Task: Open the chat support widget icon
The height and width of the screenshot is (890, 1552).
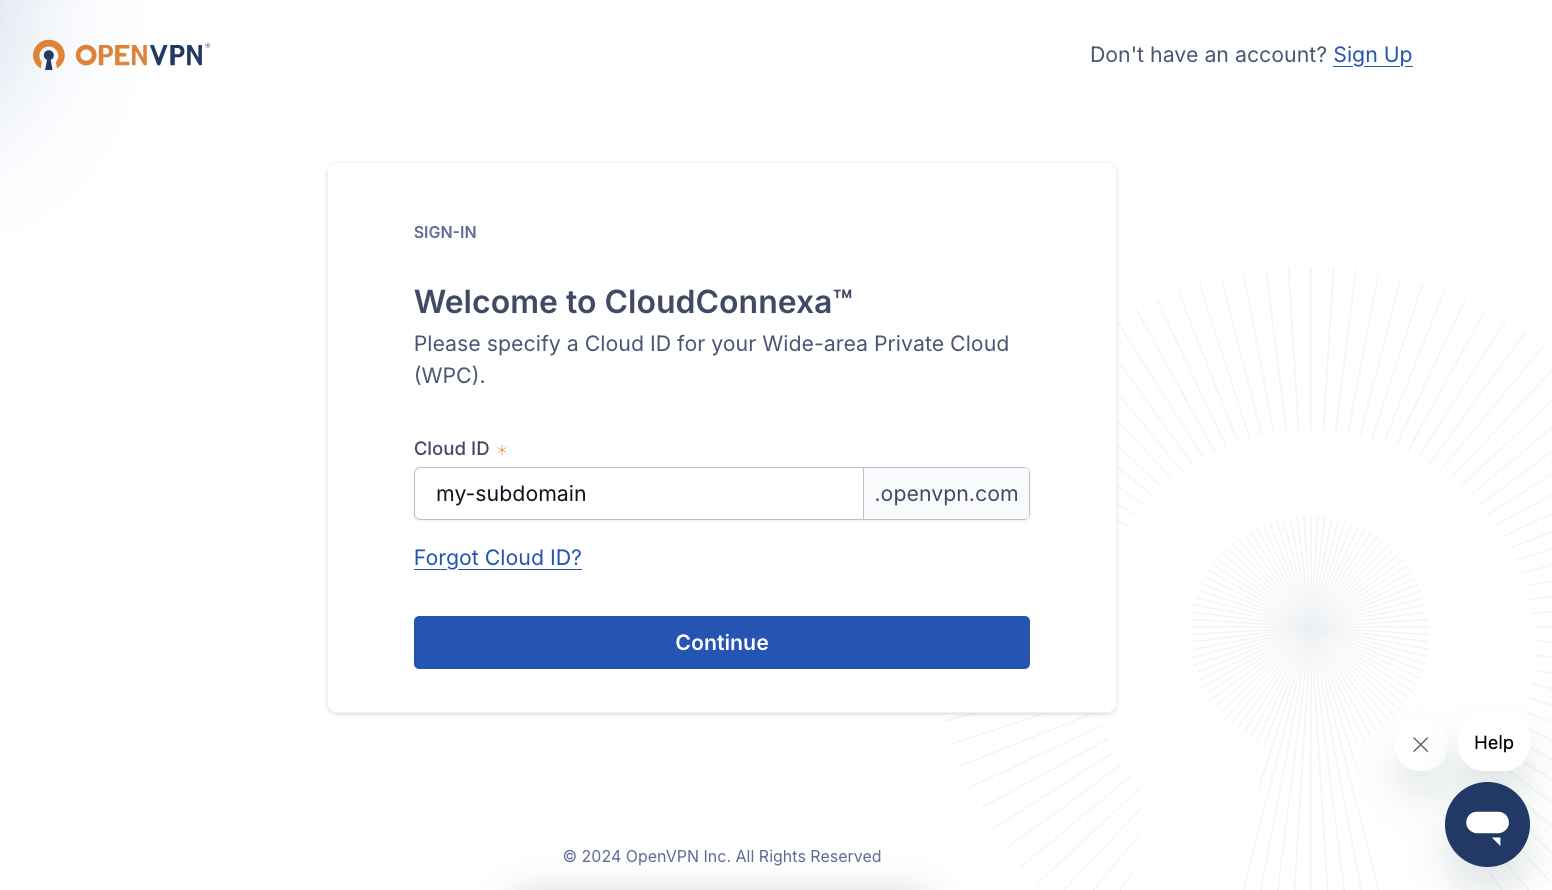Action: 1487,824
